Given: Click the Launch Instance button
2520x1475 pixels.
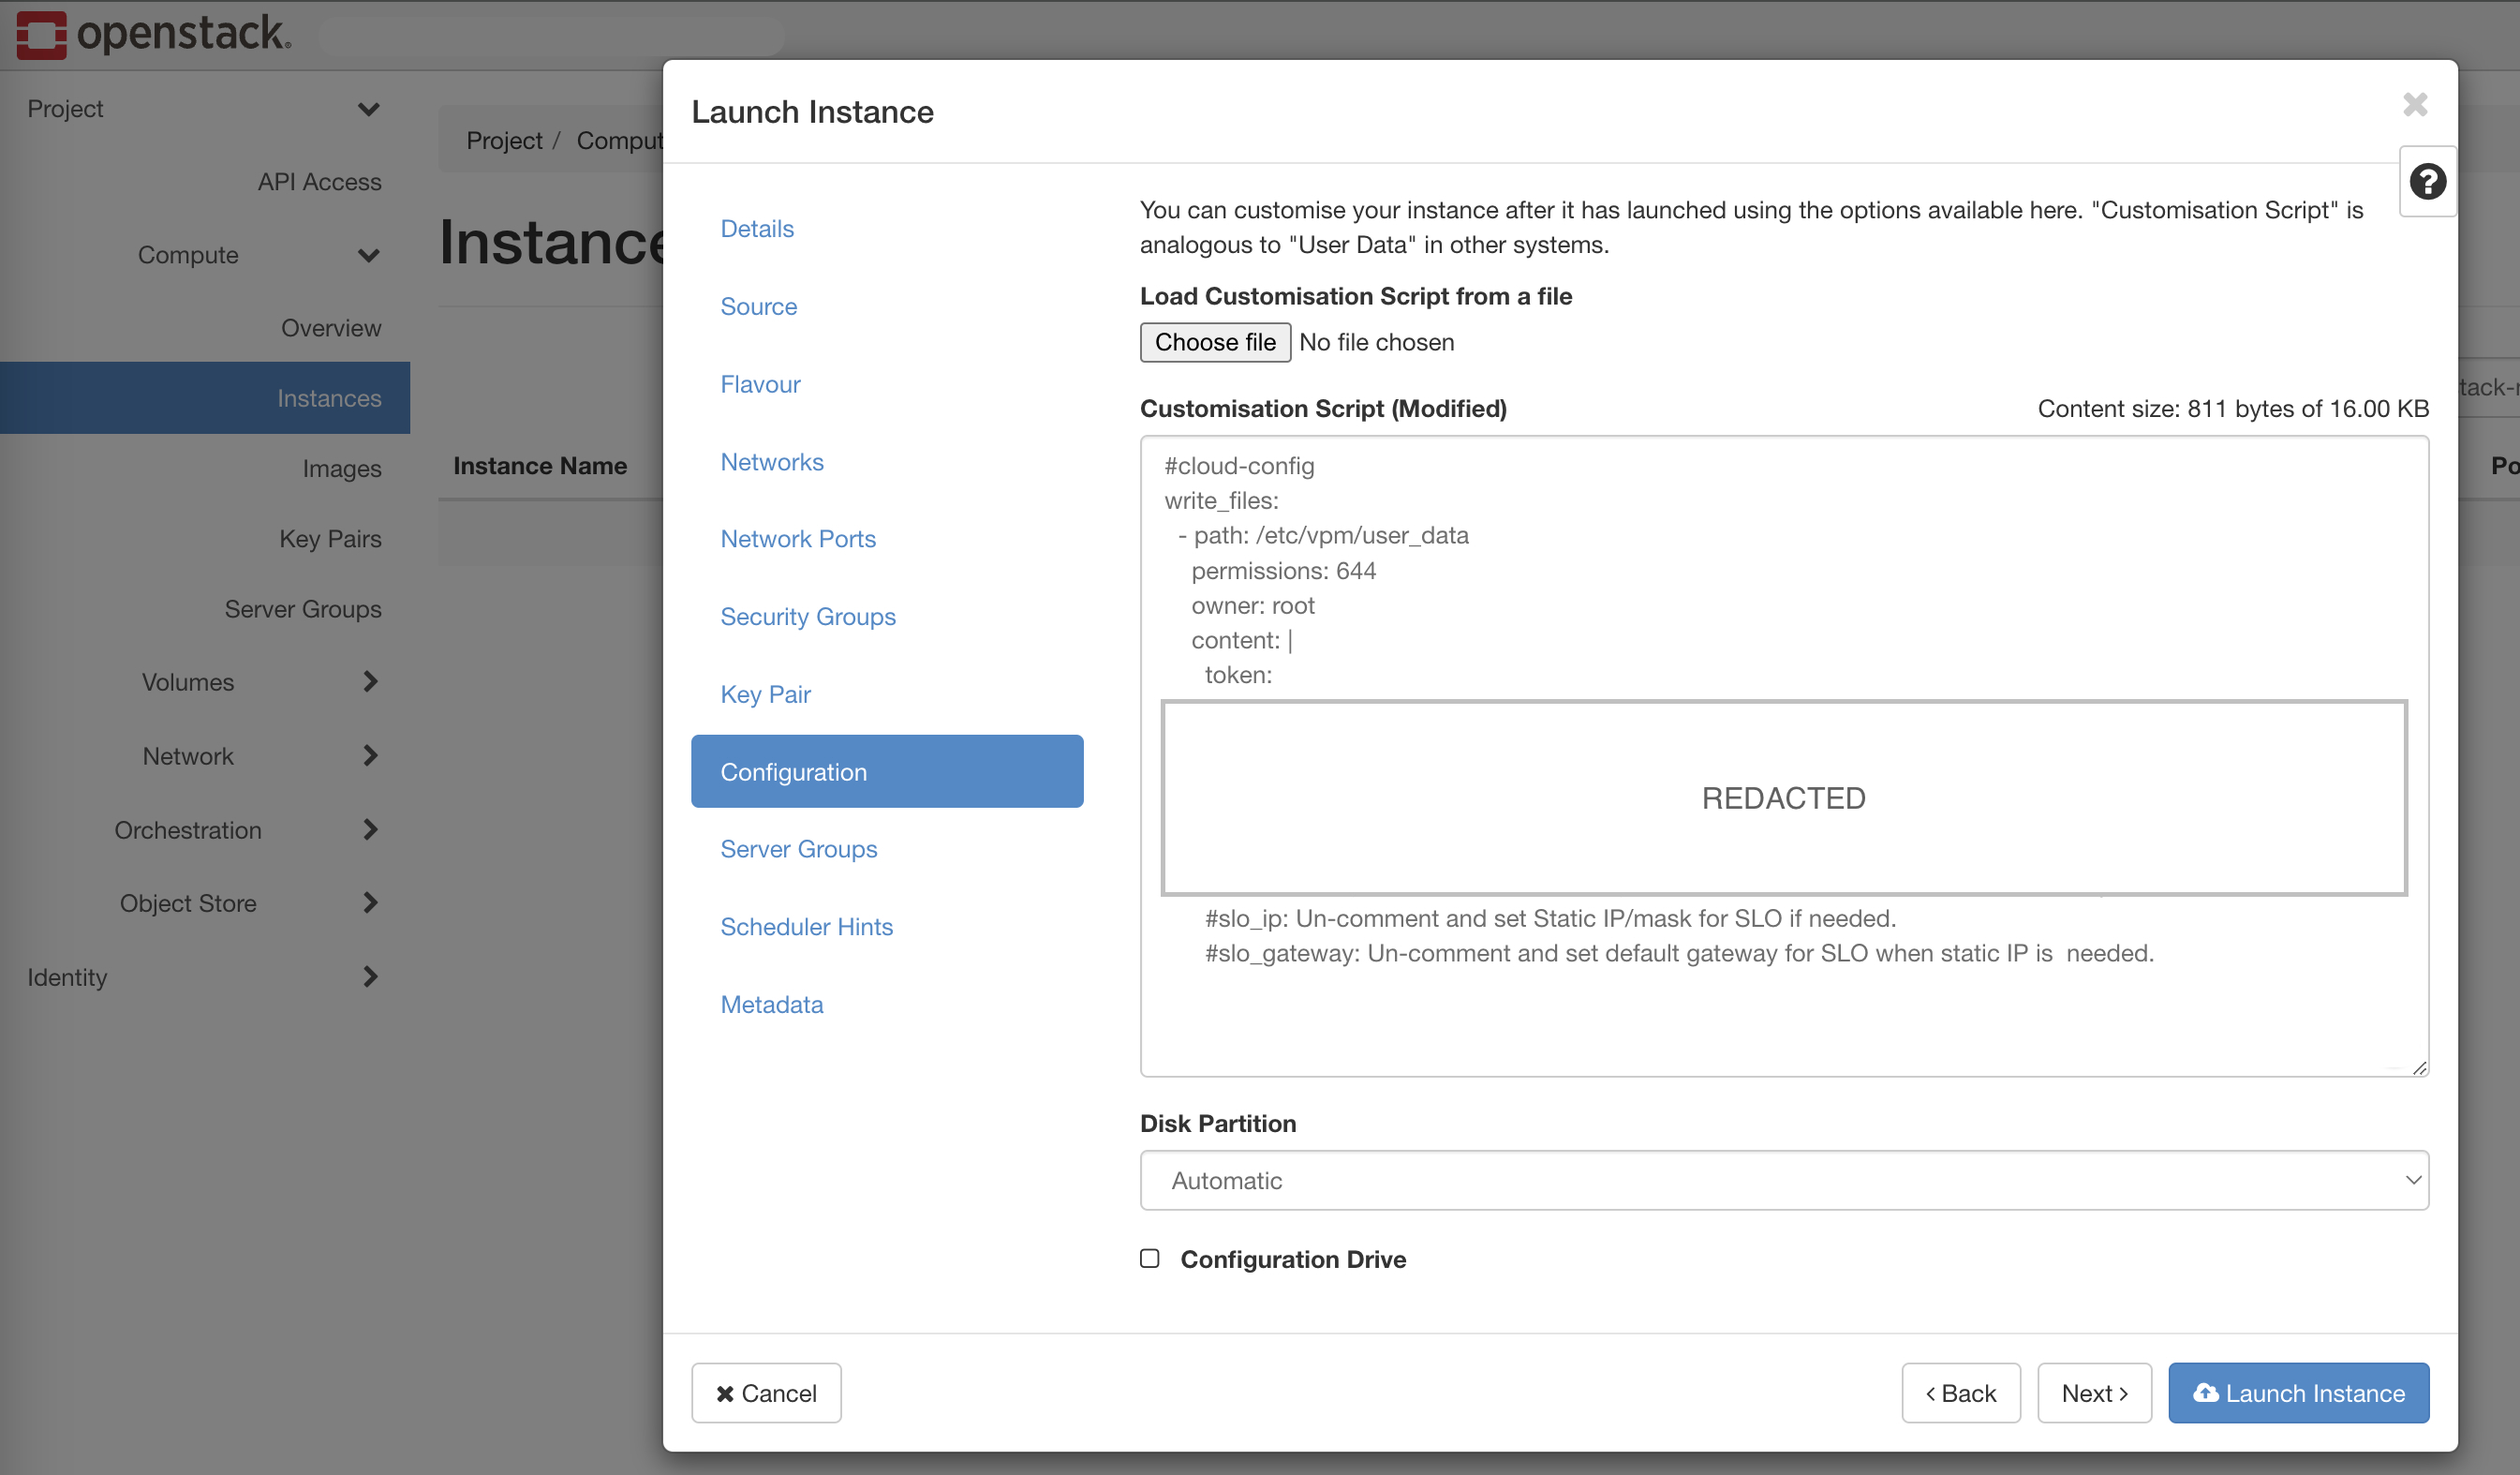Looking at the screenshot, I should tap(2298, 1393).
